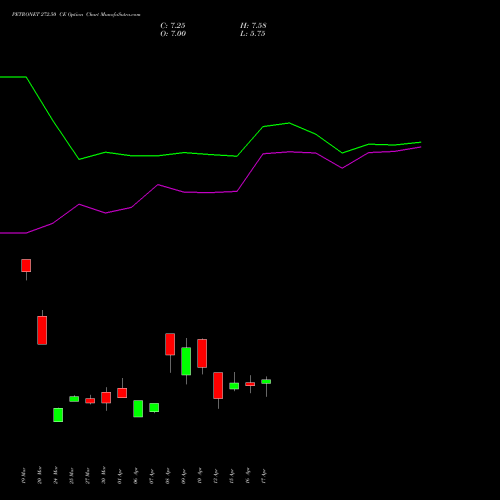
Task: Click the high value H: 7.58
Action: pos(253,25)
